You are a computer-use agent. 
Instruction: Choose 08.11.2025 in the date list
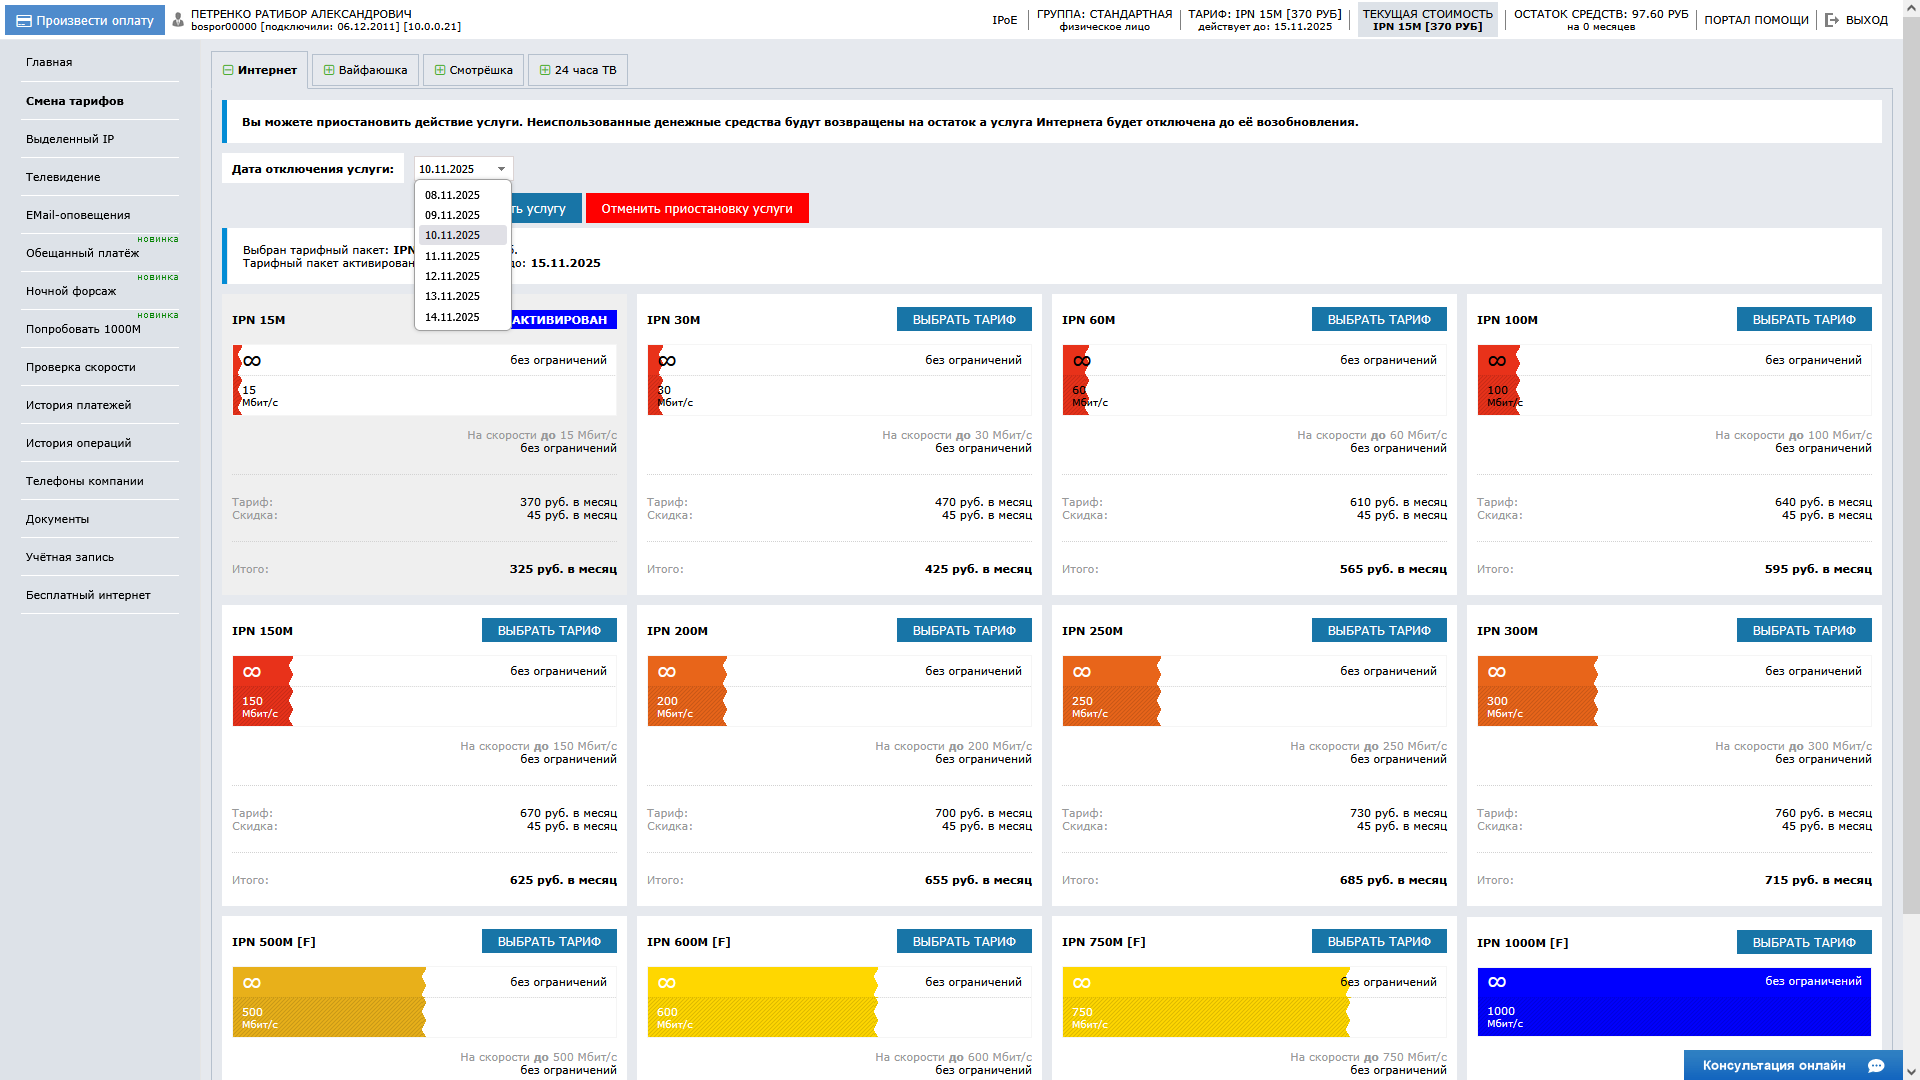(x=452, y=195)
